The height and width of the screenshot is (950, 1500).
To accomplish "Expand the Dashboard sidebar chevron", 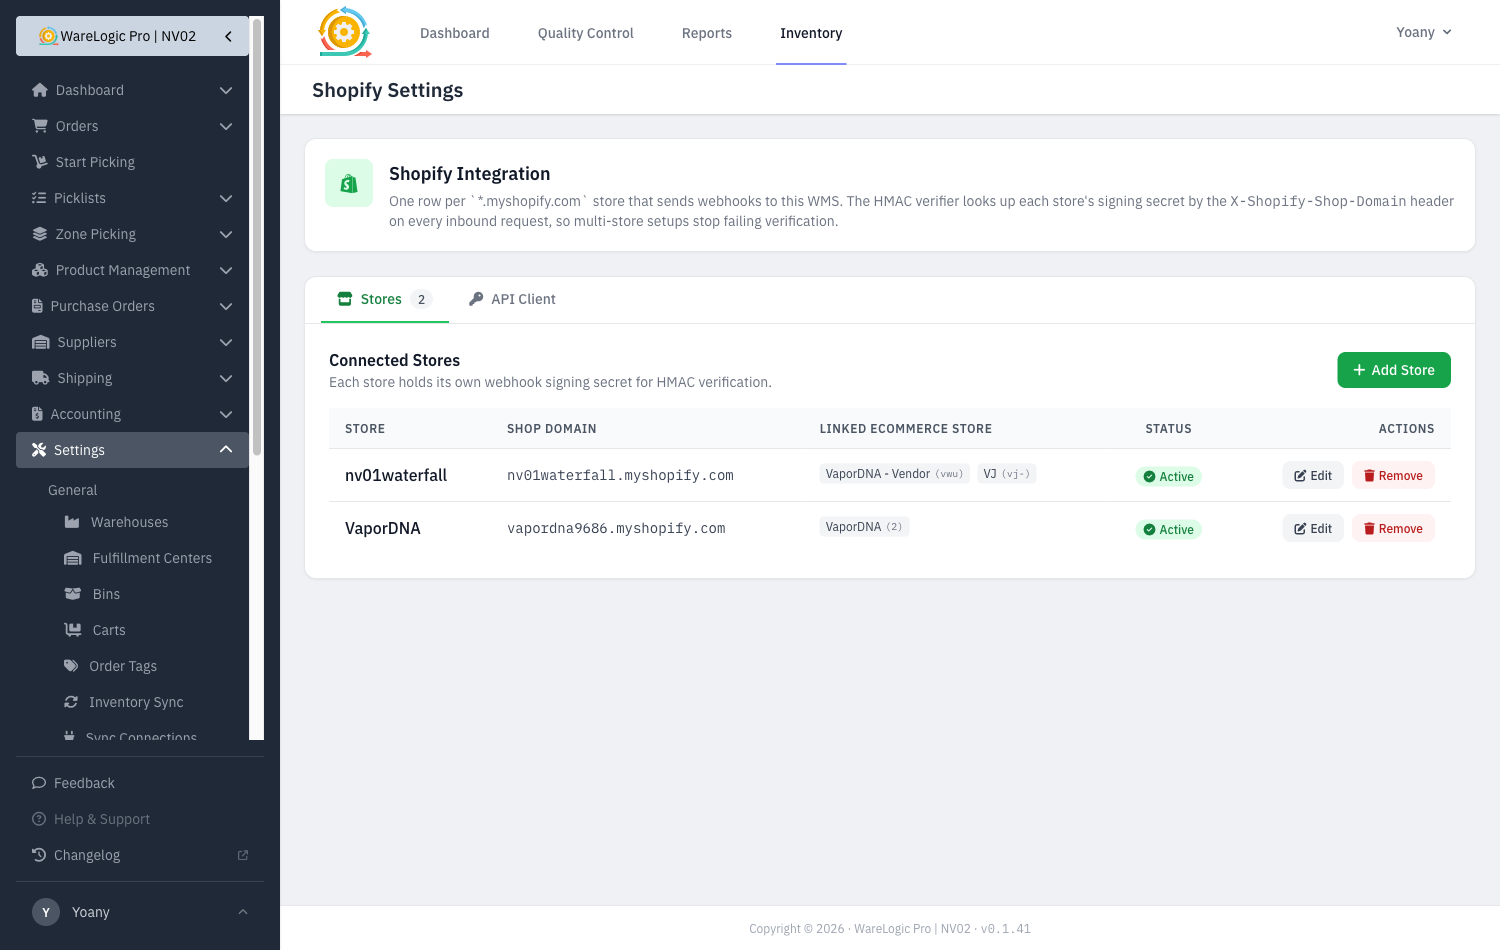I will point(226,90).
